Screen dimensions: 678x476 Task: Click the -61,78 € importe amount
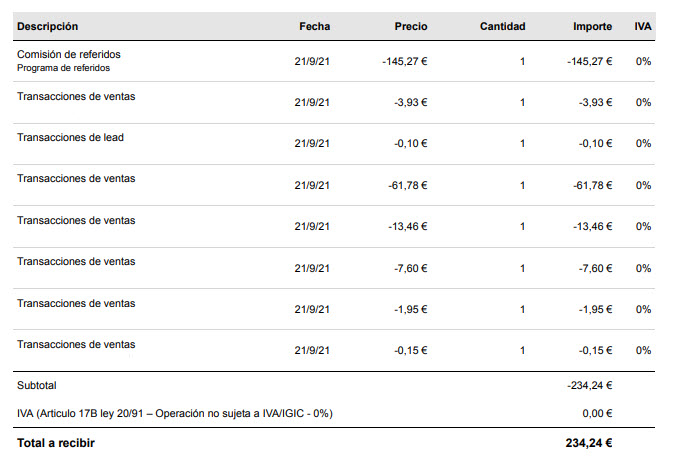[589, 185]
